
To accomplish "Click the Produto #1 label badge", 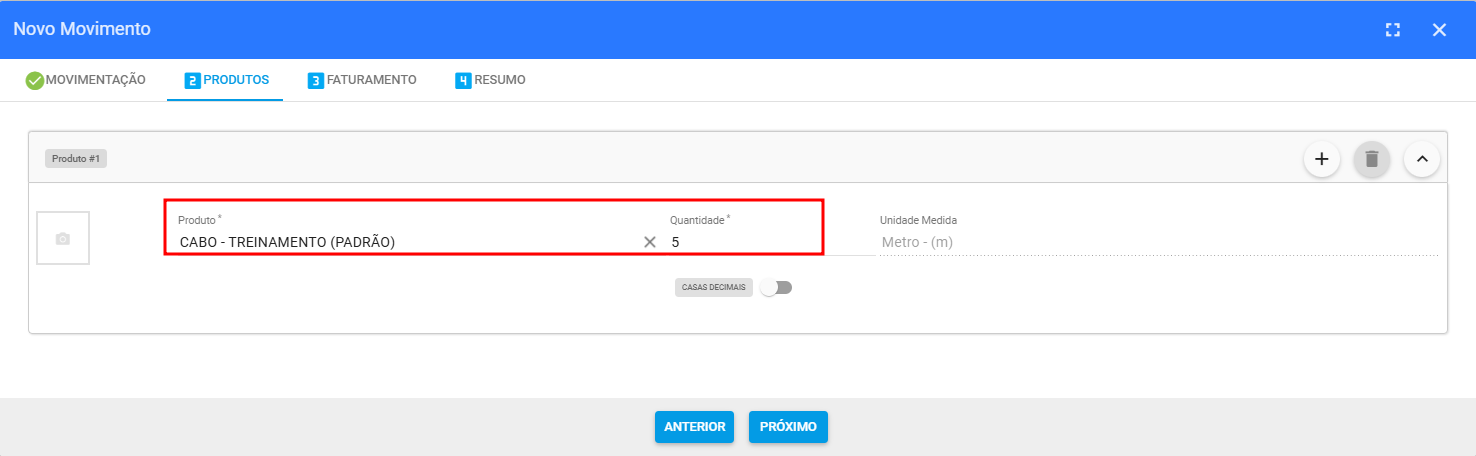I will point(76,159).
